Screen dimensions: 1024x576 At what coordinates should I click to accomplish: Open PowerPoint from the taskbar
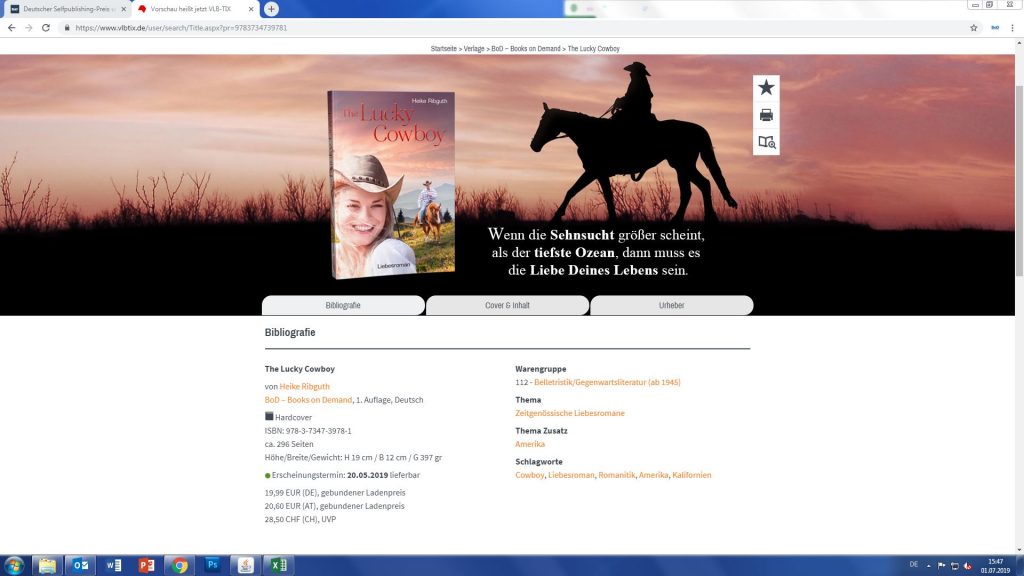pyautogui.click(x=146, y=566)
